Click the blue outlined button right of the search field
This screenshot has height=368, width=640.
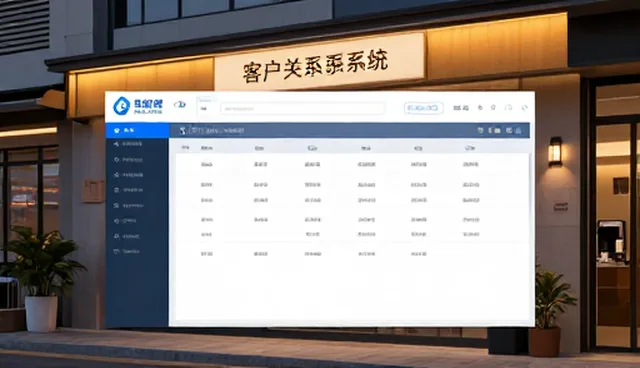coord(423,108)
